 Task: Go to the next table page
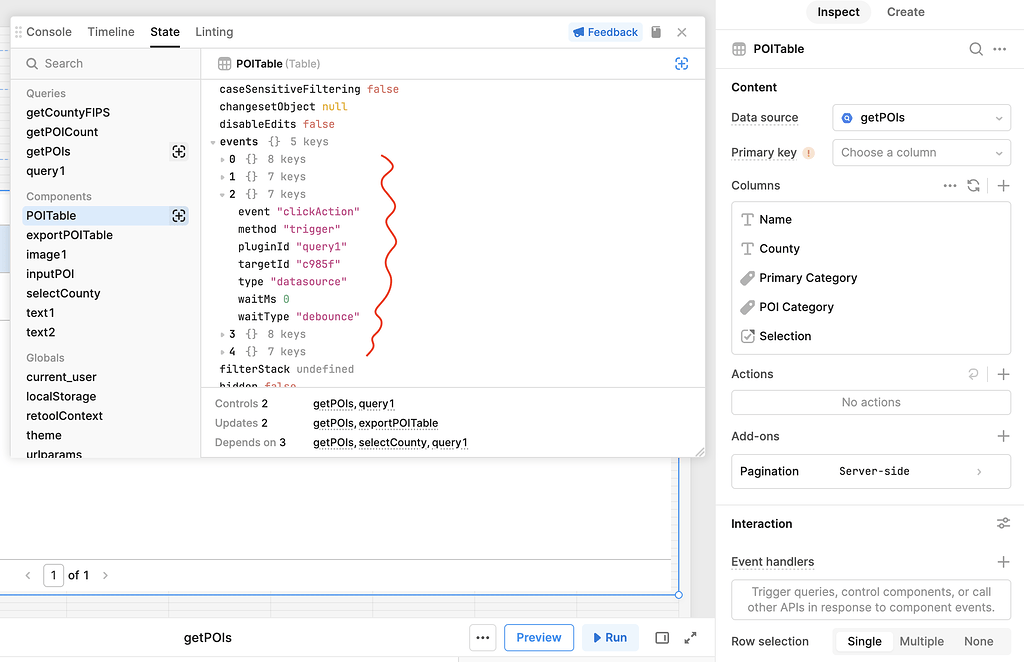(x=105, y=575)
